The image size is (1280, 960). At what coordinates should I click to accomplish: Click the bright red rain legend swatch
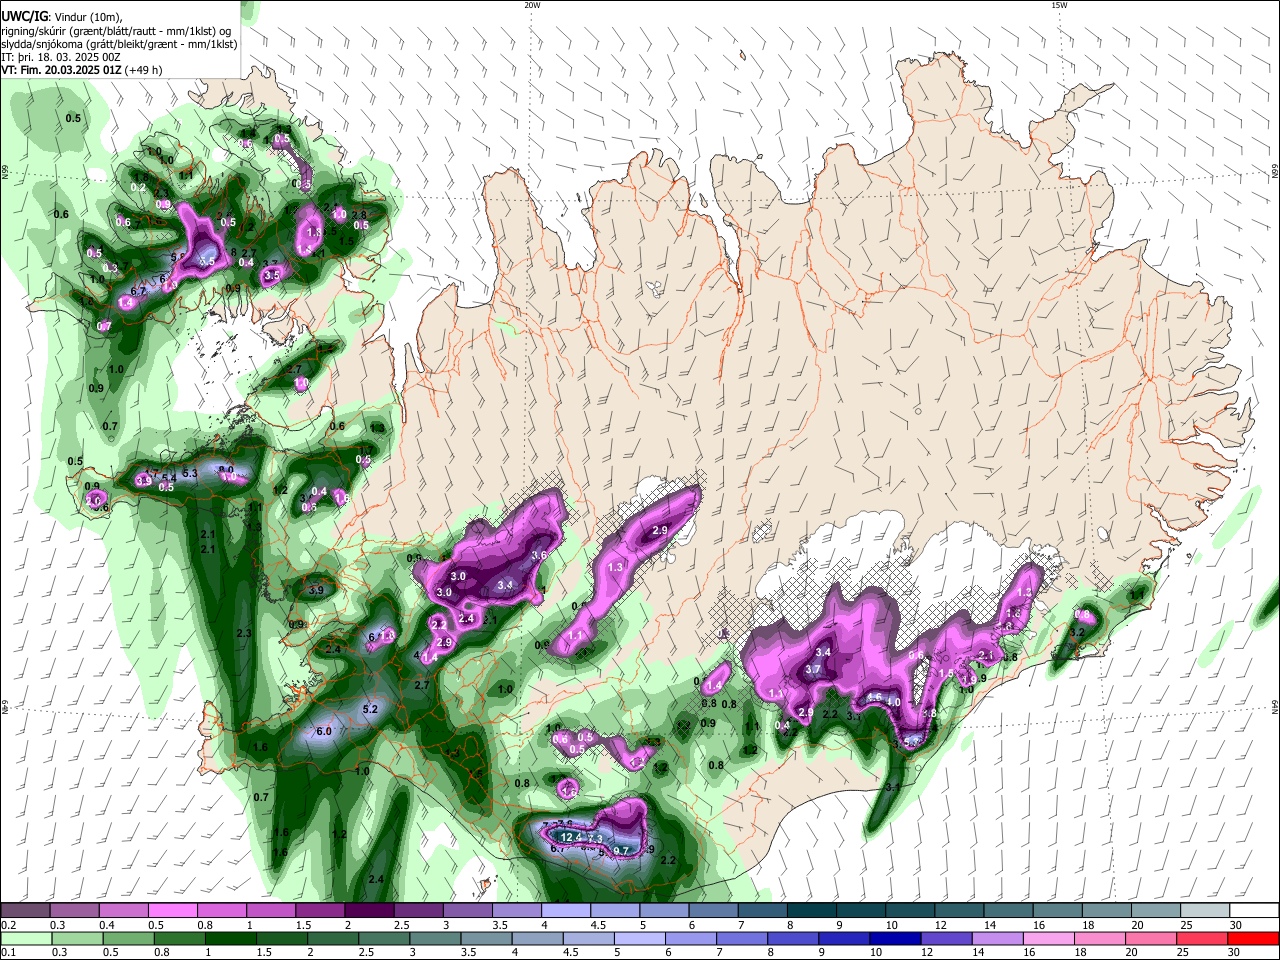point(1253,938)
